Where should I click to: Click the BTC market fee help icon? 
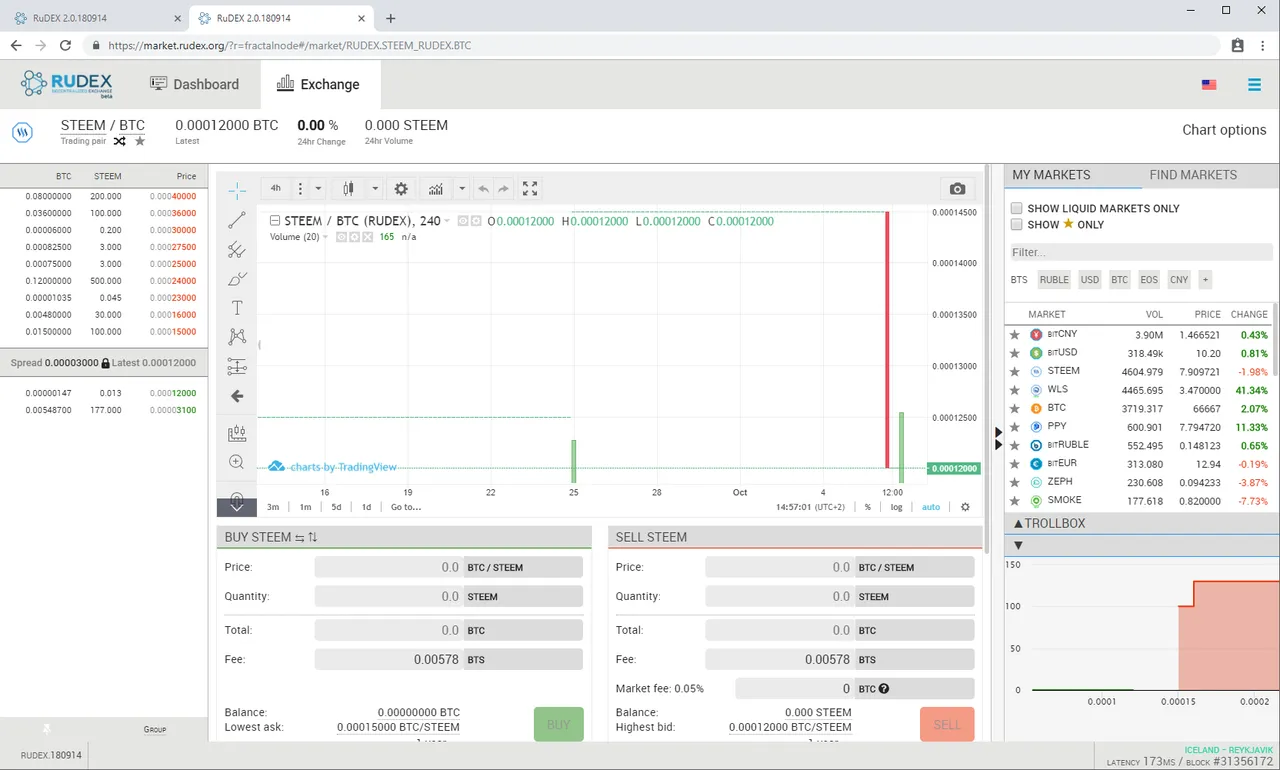884,688
